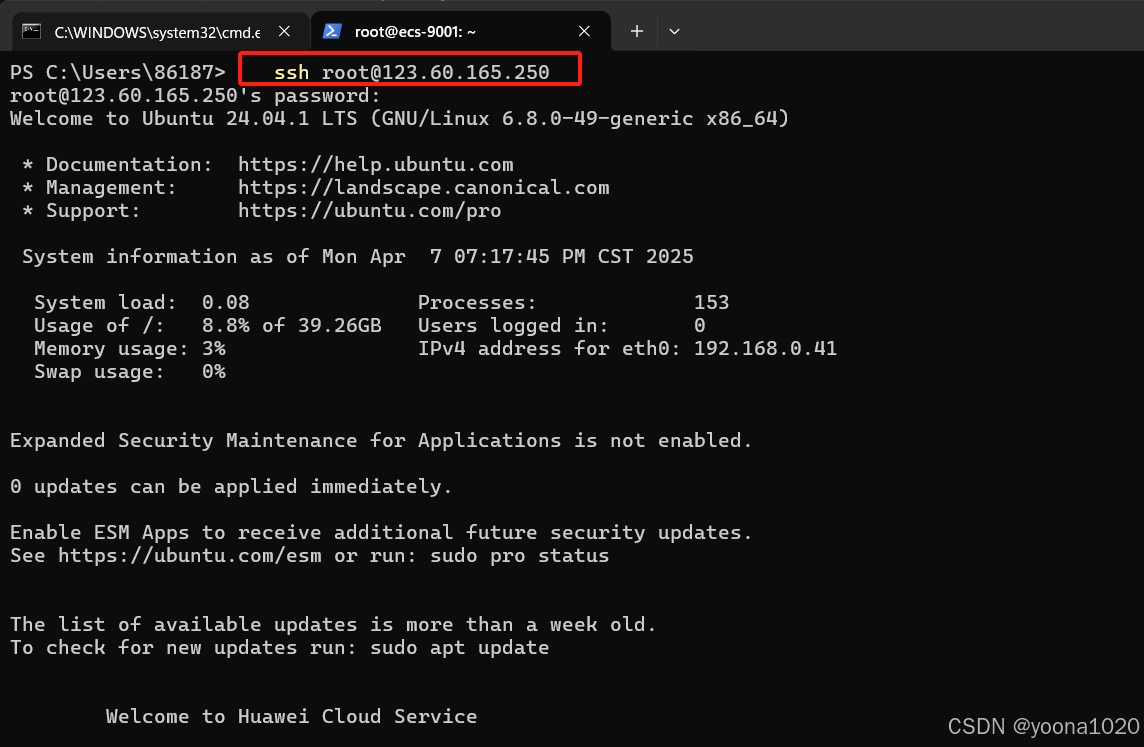Click the Processes count 153
This screenshot has height=747, width=1144.
pos(711,303)
